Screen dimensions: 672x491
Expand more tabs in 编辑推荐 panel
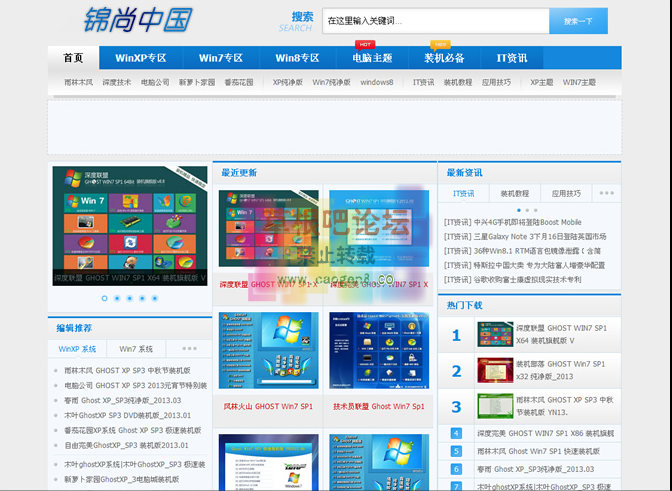189,349
